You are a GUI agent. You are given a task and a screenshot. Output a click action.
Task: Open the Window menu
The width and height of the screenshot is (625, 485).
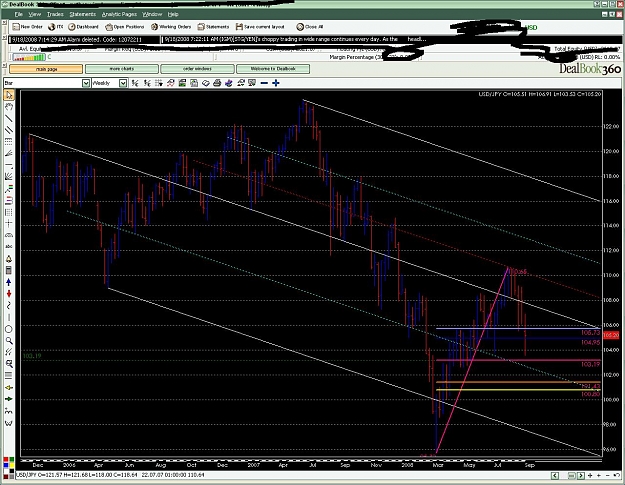pyautogui.click(x=152, y=14)
